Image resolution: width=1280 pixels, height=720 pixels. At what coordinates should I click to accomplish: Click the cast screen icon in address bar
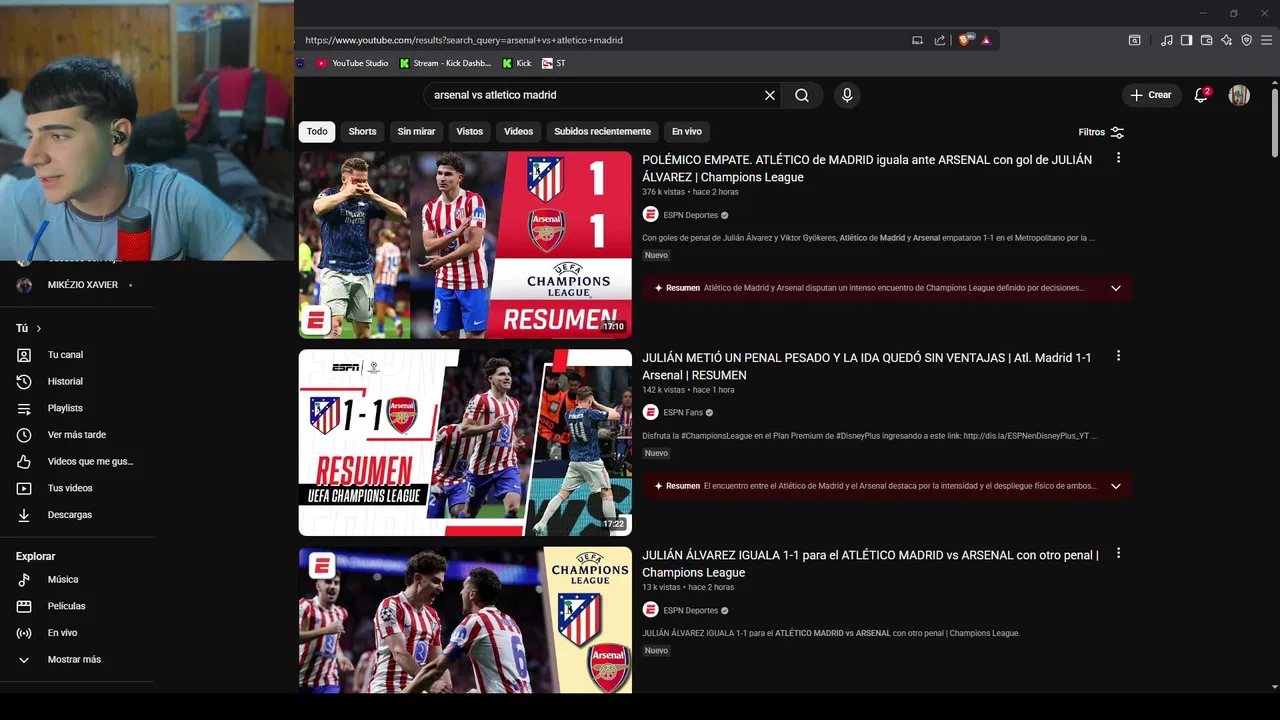[x=918, y=40]
